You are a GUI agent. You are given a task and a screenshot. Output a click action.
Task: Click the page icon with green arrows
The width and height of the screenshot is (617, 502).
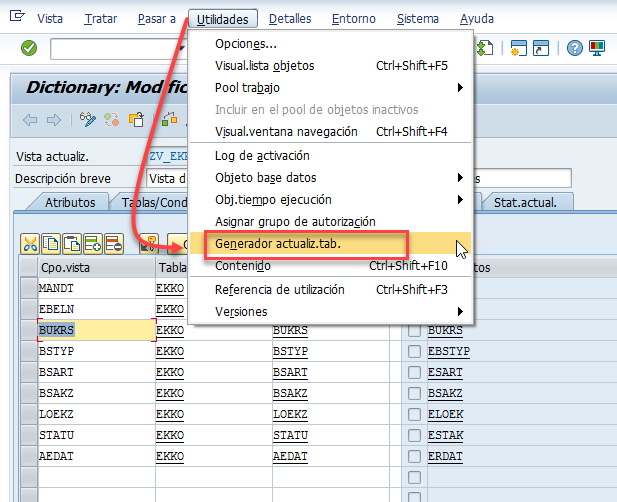pos(484,48)
